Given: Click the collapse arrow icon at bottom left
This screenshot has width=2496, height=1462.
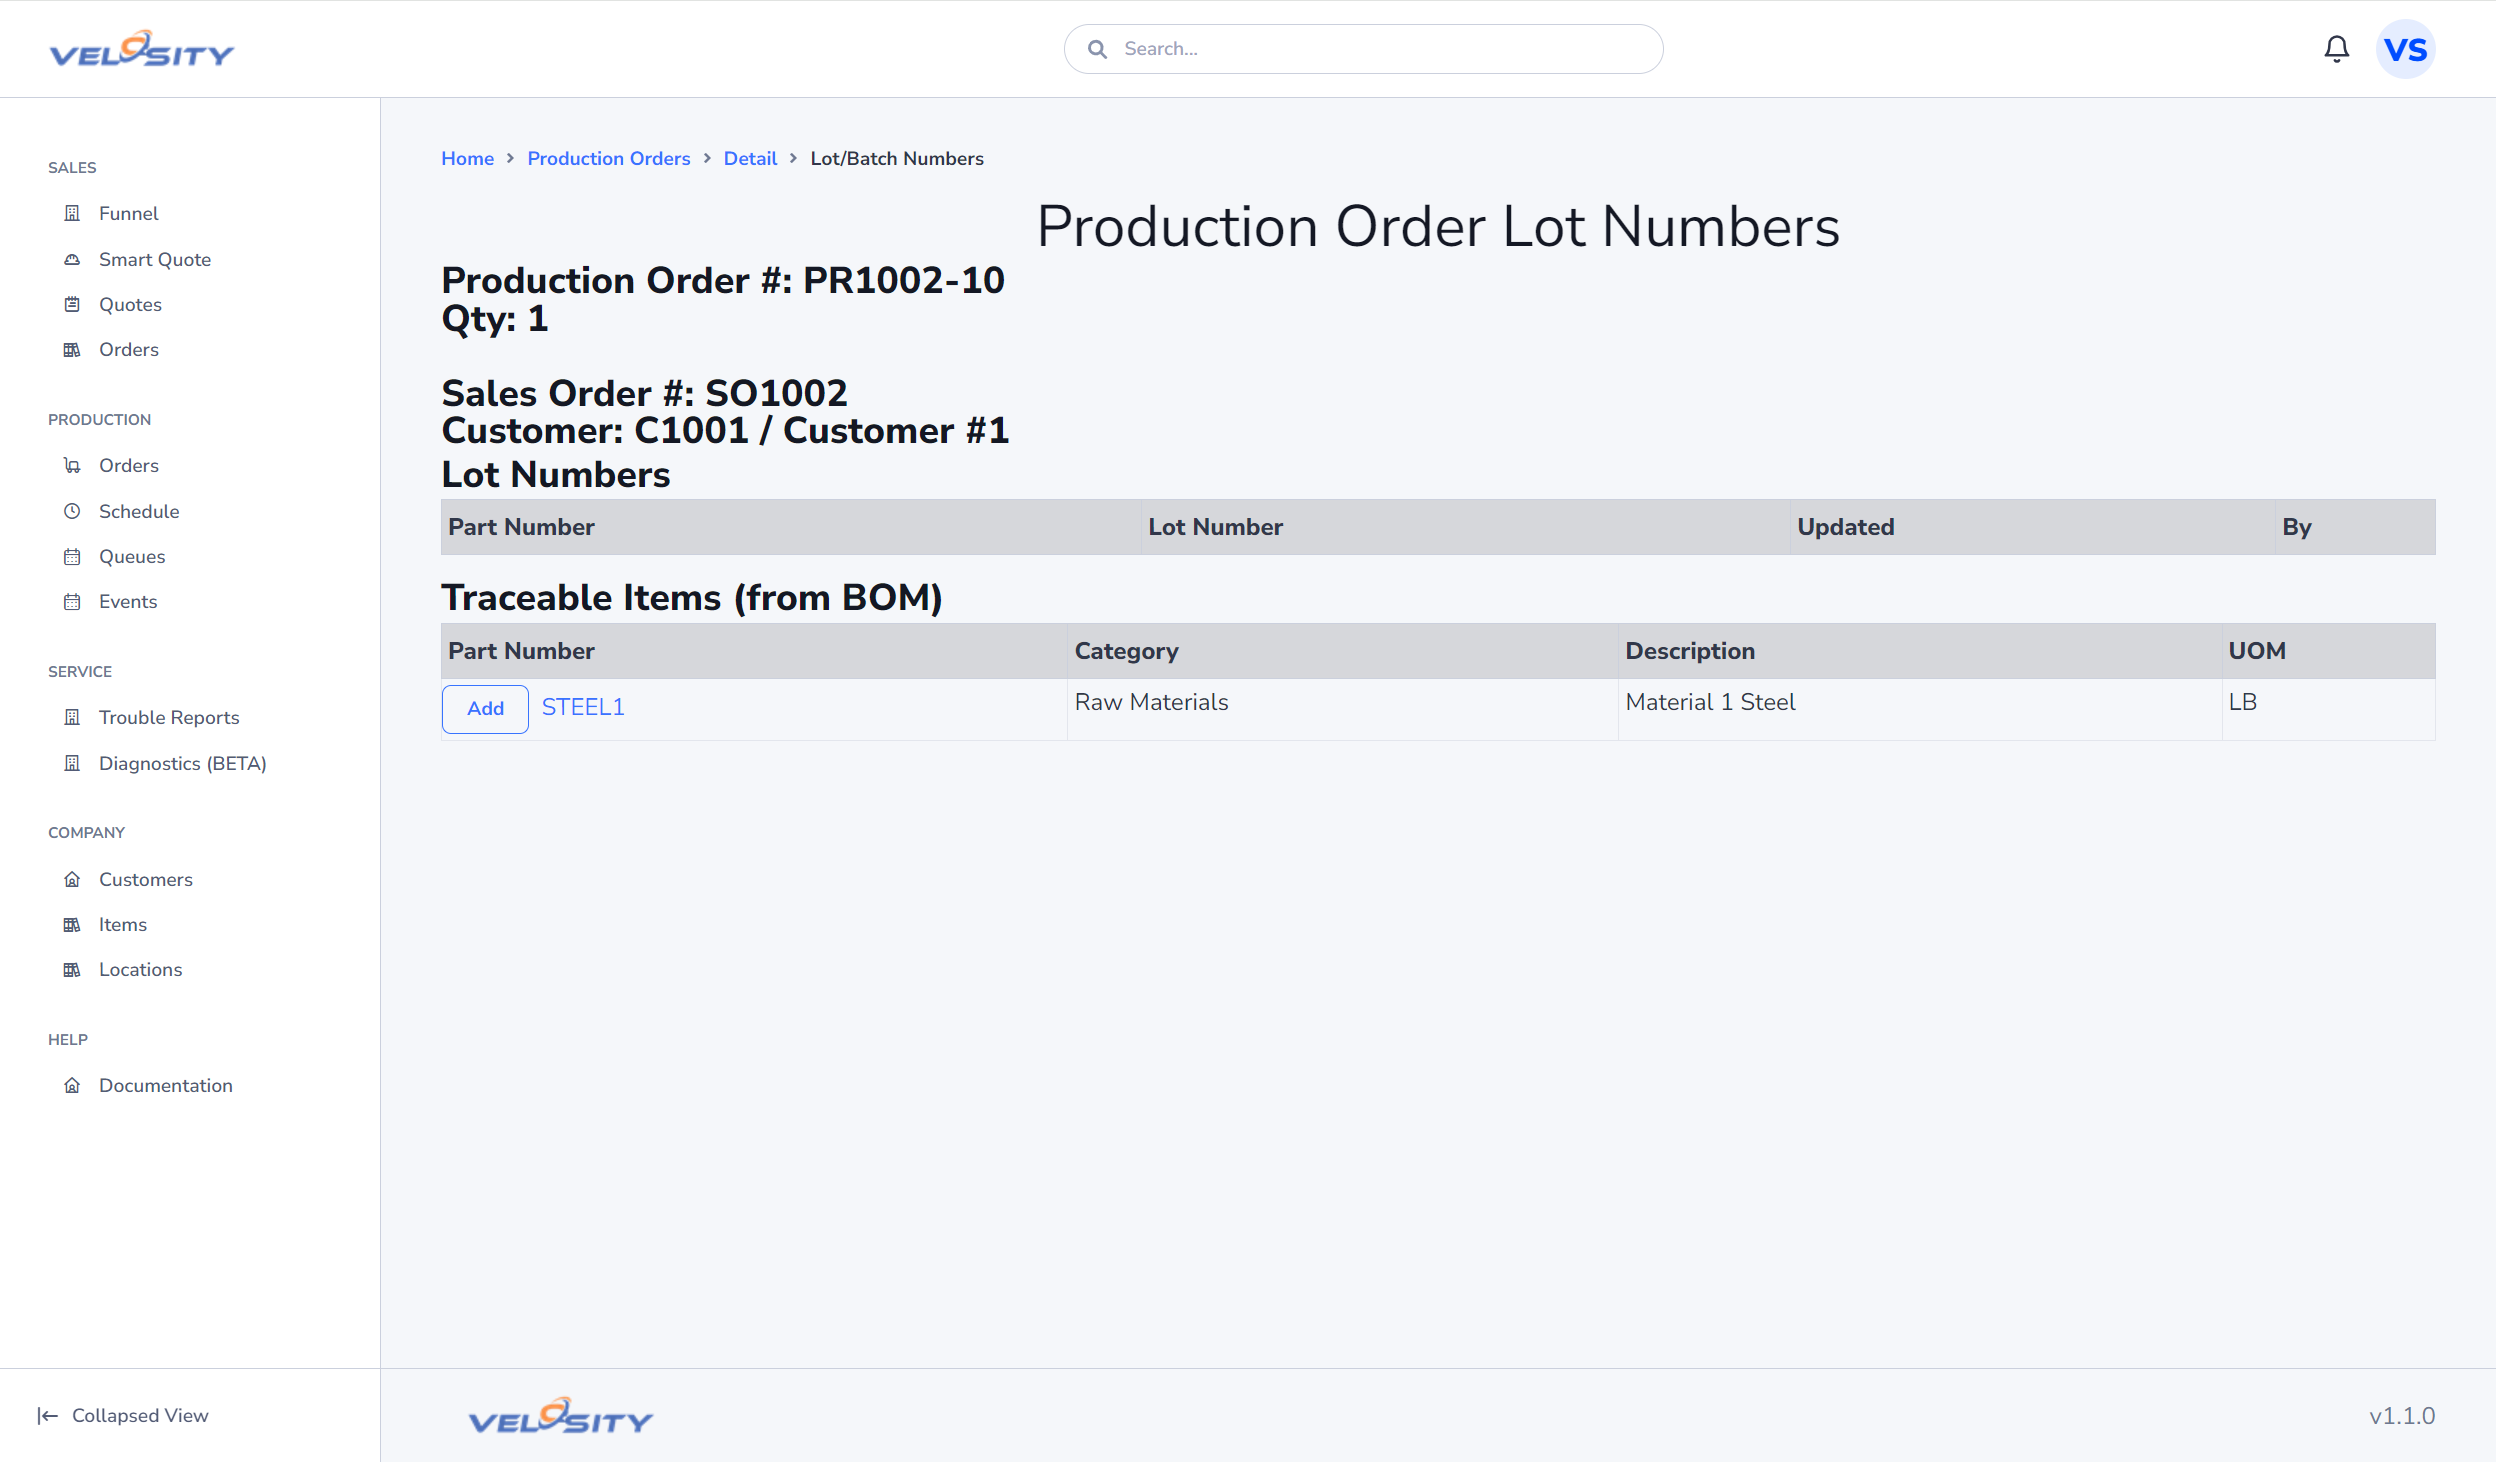Looking at the screenshot, I should tap(48, 1415).
